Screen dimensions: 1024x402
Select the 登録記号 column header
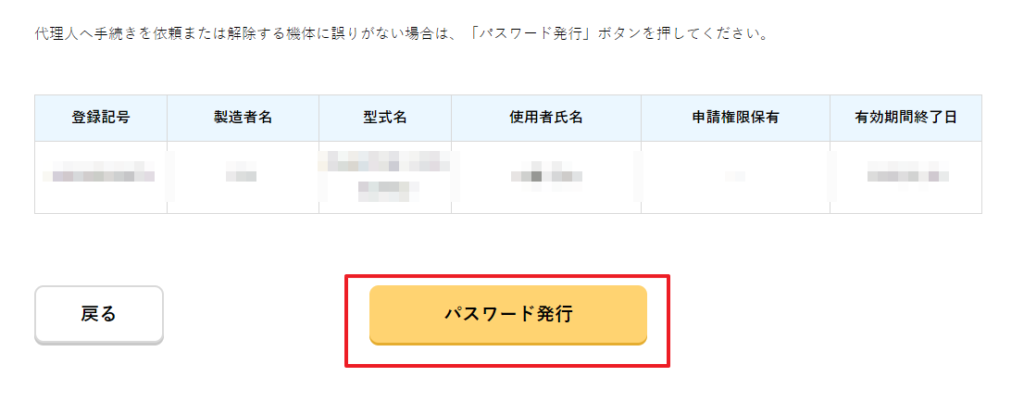[x=101, y=118]
